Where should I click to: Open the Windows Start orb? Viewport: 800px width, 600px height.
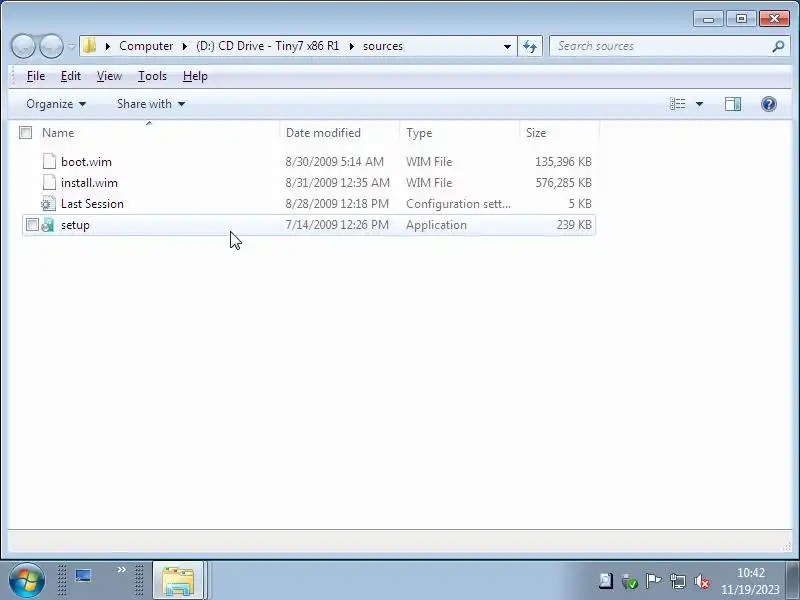[26, 581]
